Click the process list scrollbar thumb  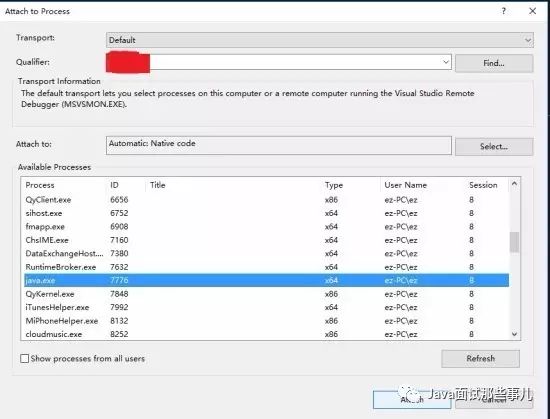pos(514,242)
